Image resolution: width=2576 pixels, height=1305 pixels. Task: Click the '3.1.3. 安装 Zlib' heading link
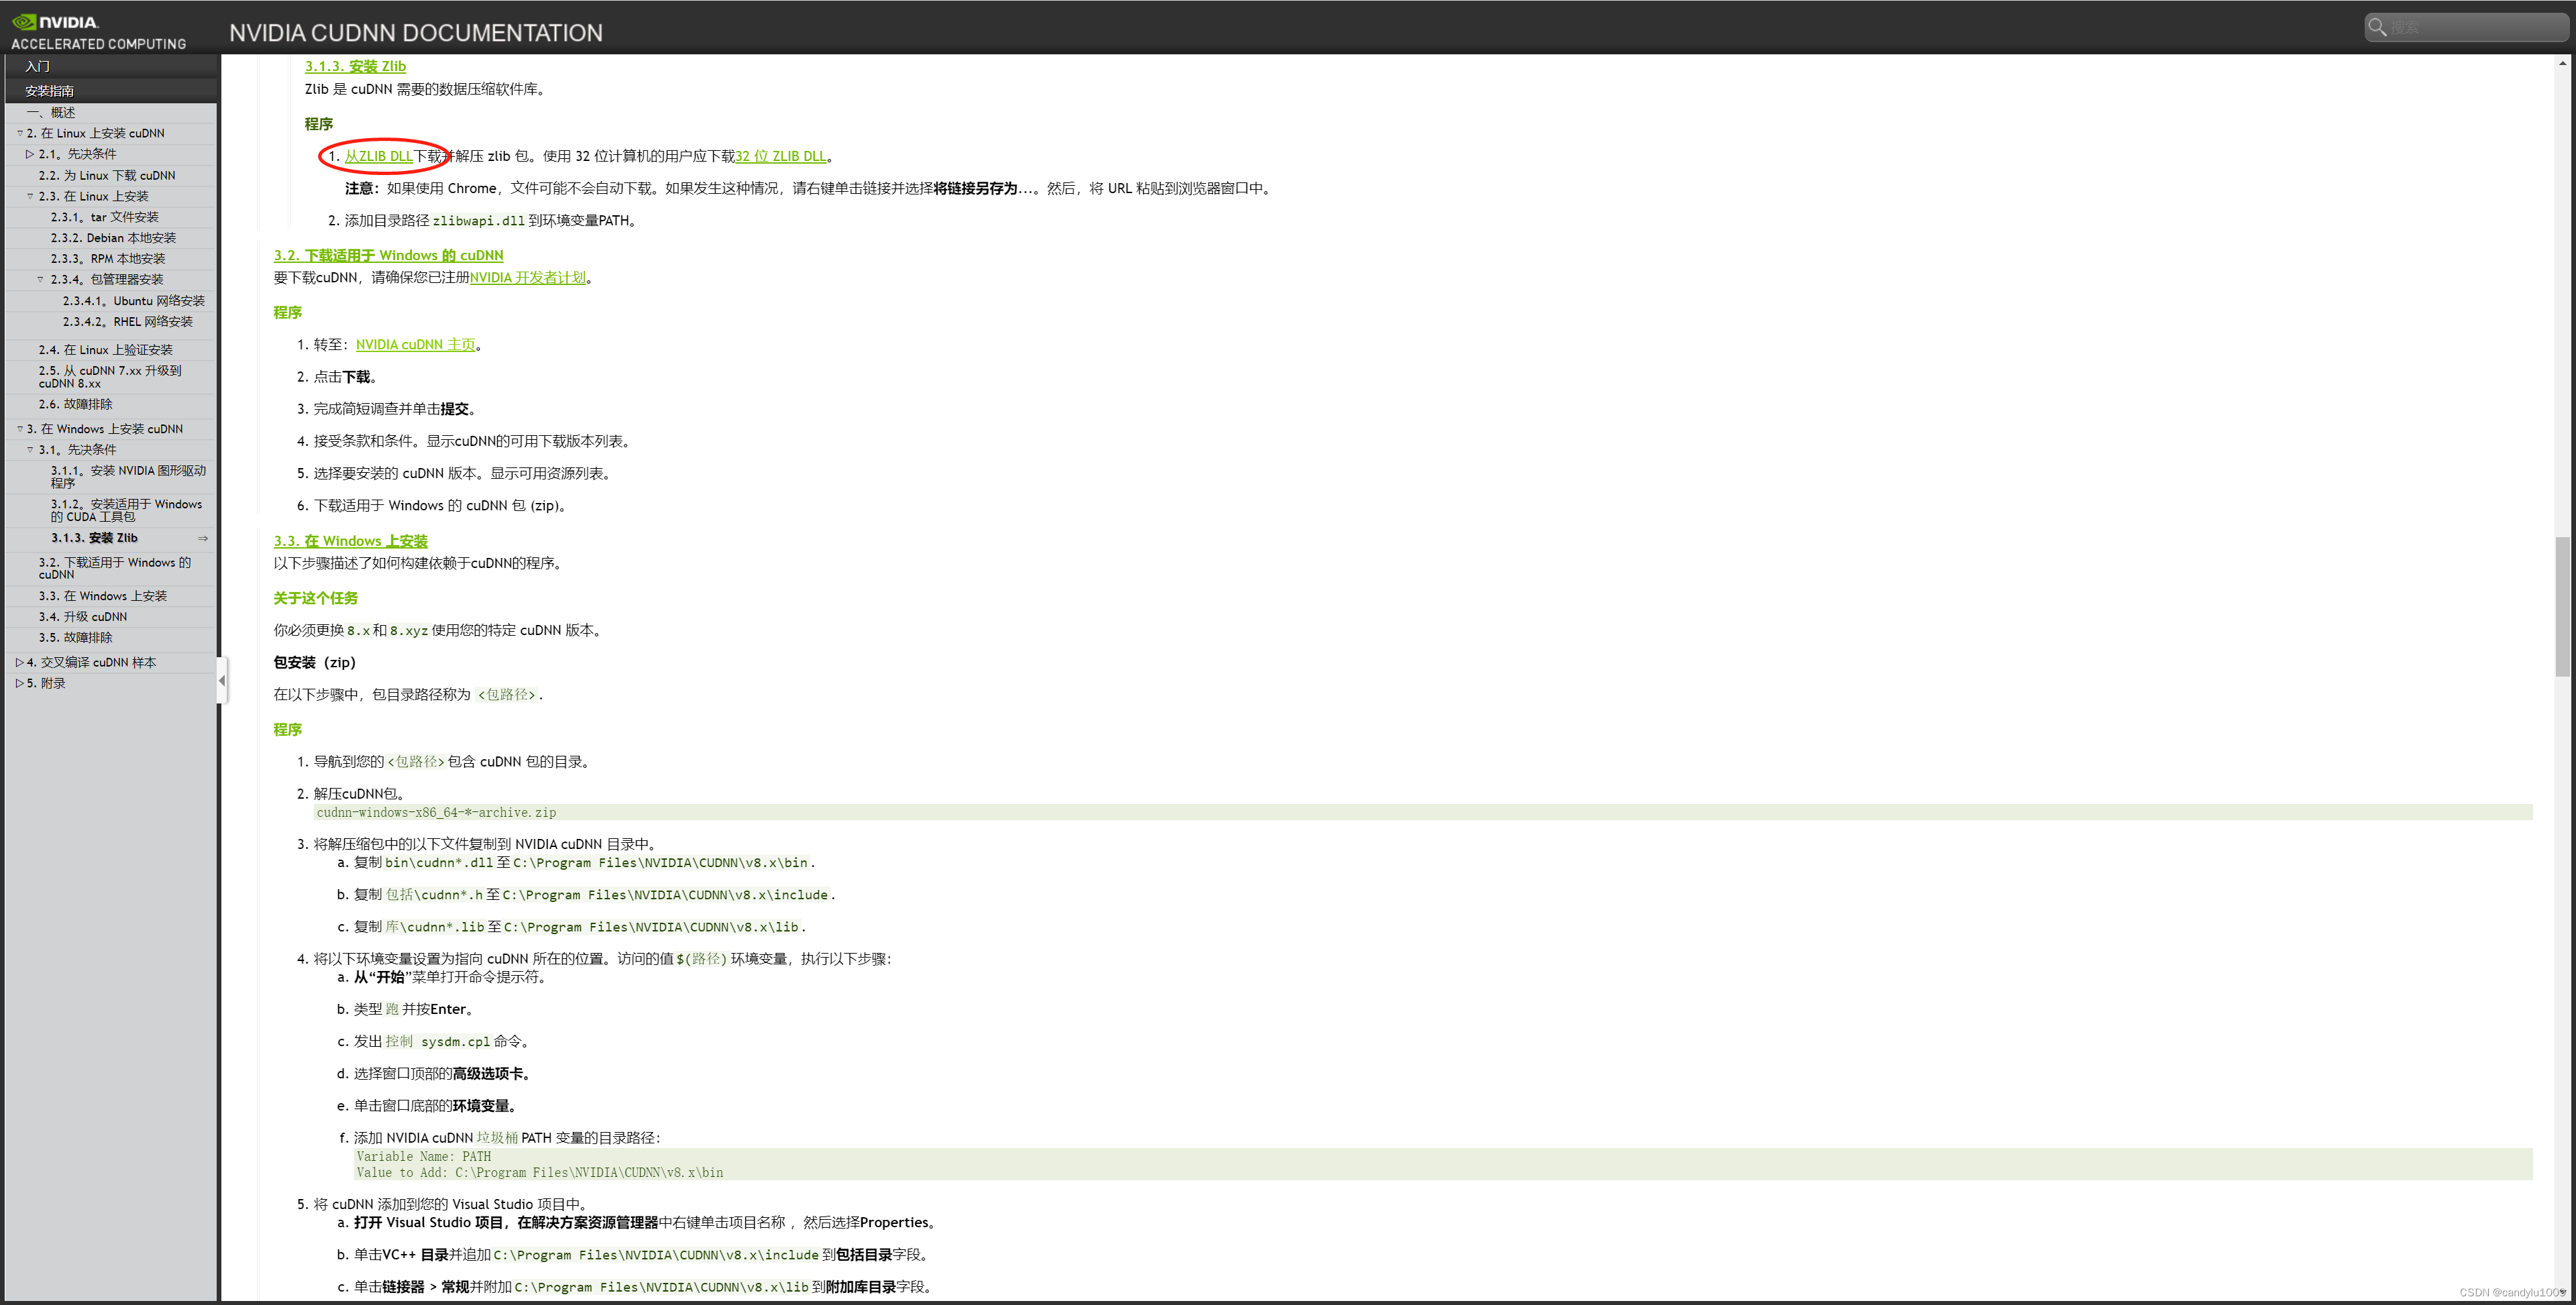click(x=355, y=66)
